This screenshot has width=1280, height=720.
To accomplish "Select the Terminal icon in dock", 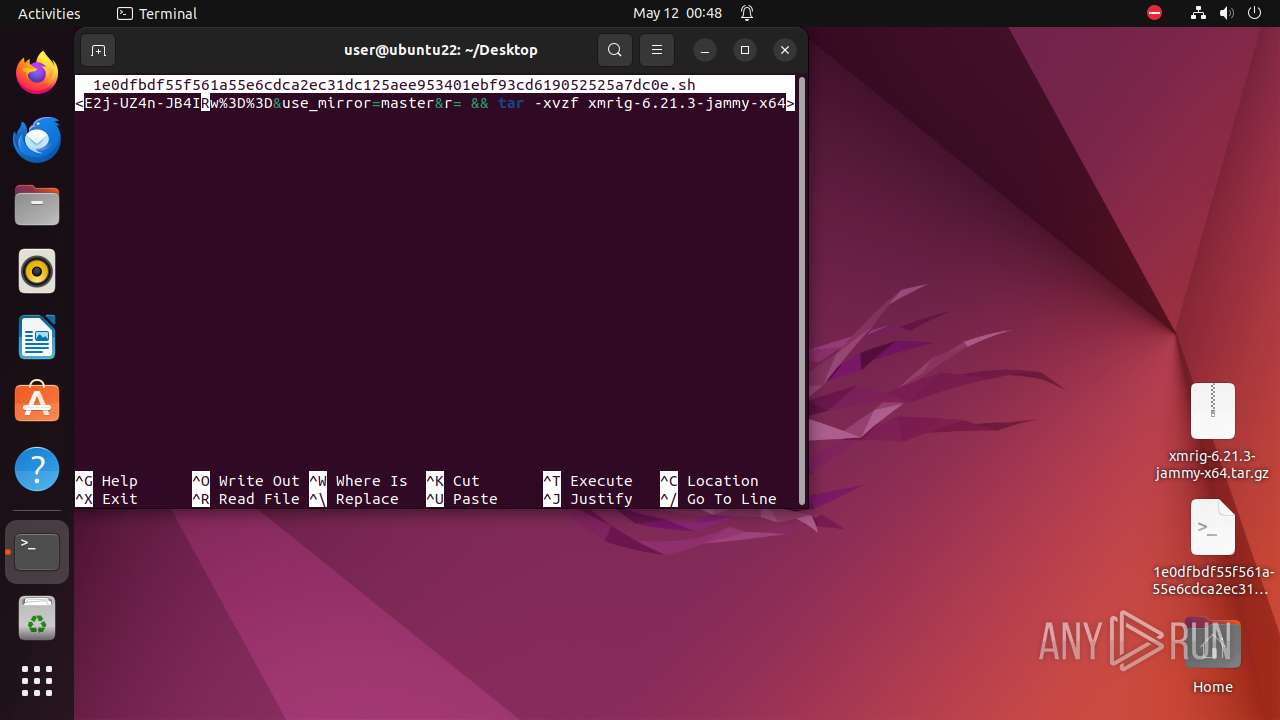I will [37, 551].
